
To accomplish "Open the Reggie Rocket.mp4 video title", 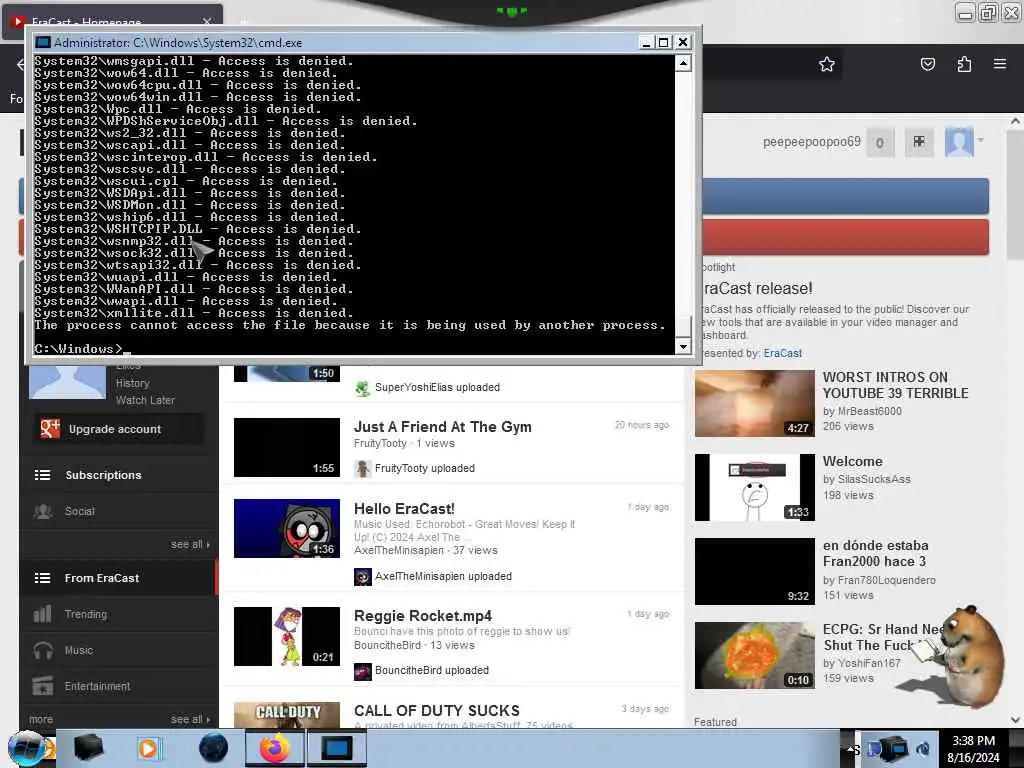I will coord(423,616).
